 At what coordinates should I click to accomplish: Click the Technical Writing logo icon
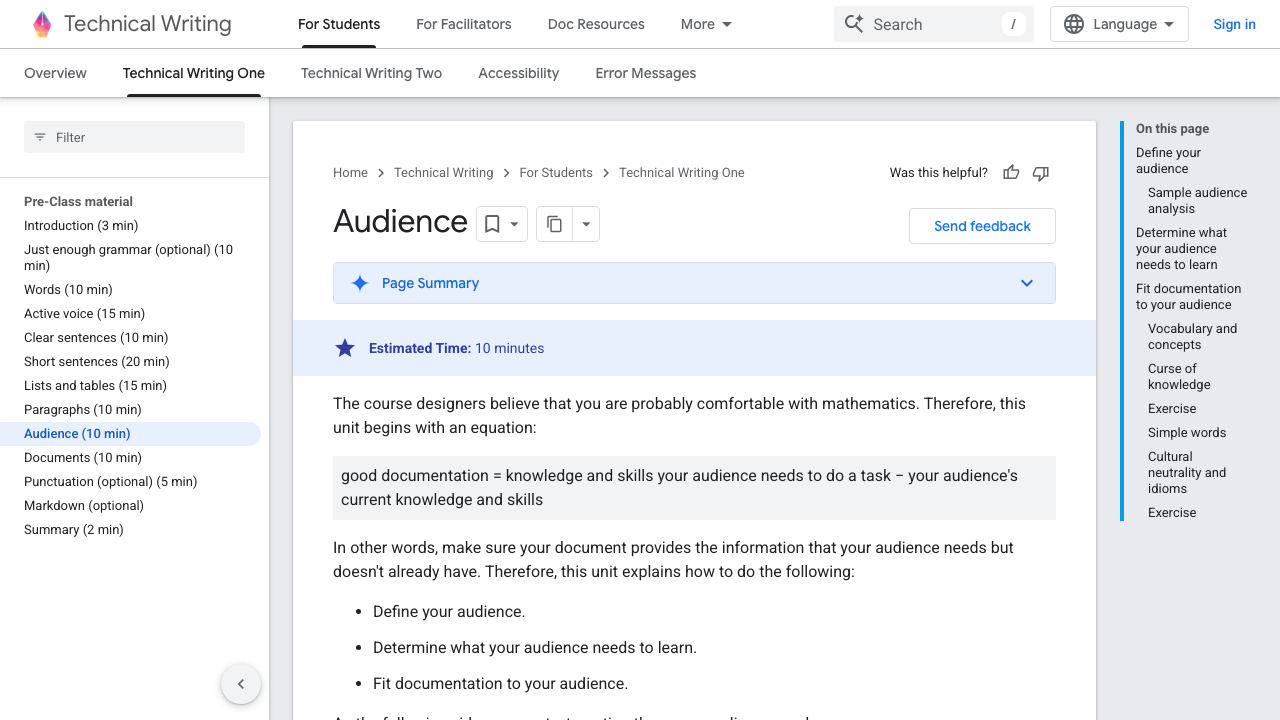[x=42, y=24]
